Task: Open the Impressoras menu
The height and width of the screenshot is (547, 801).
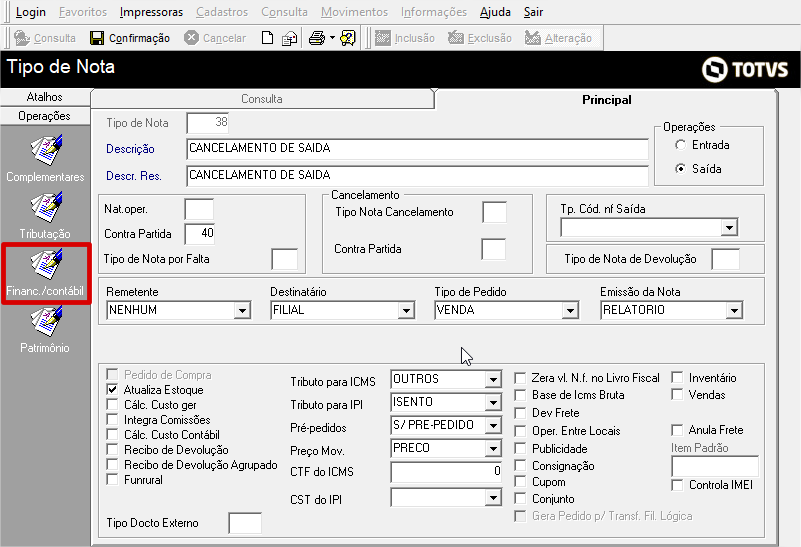Action: coord(151,12)
